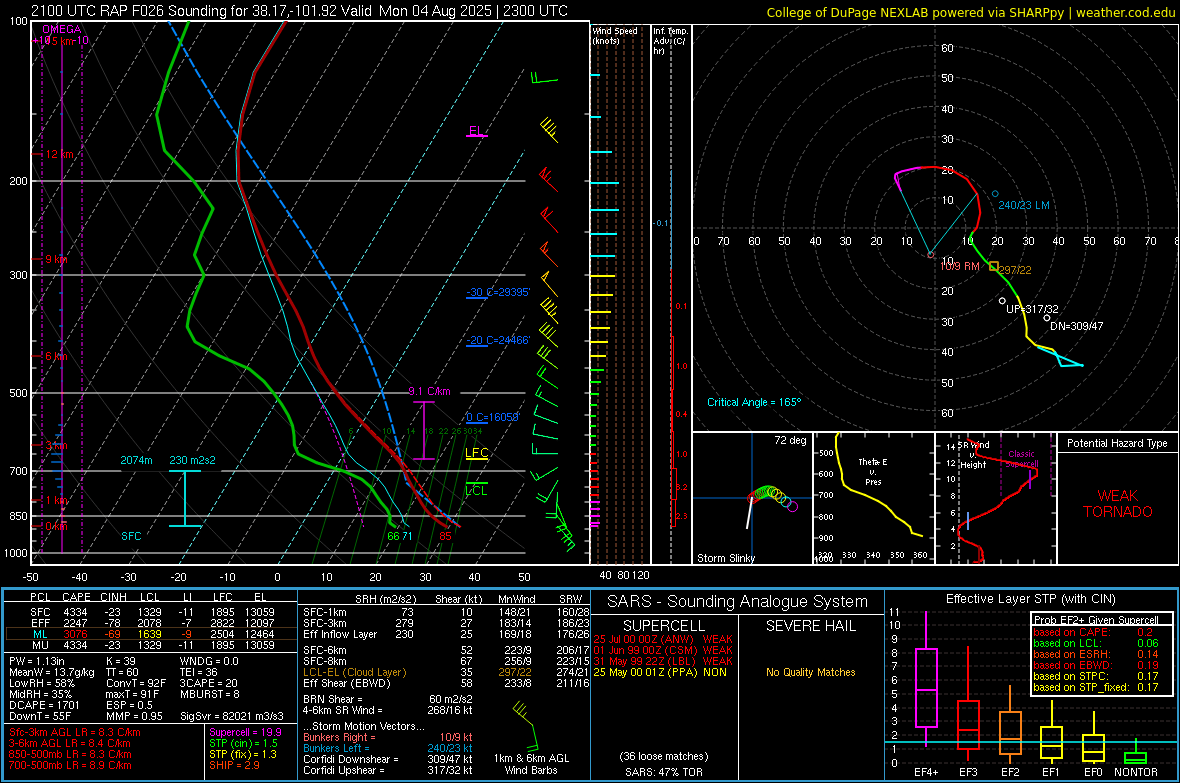This screenshot has width=1180, height=783.
Task: Click the 'SARS - Sounding Analogue System' title
Action: [737, 601]
